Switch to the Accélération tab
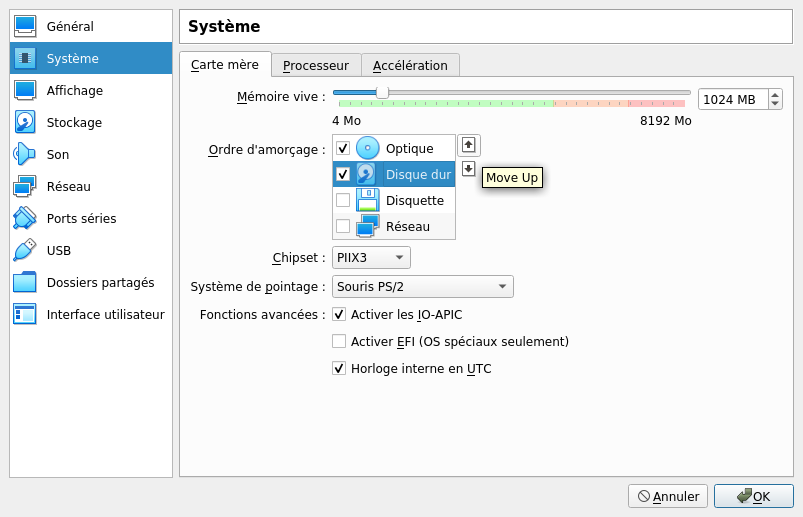 [x=410, y=65]
